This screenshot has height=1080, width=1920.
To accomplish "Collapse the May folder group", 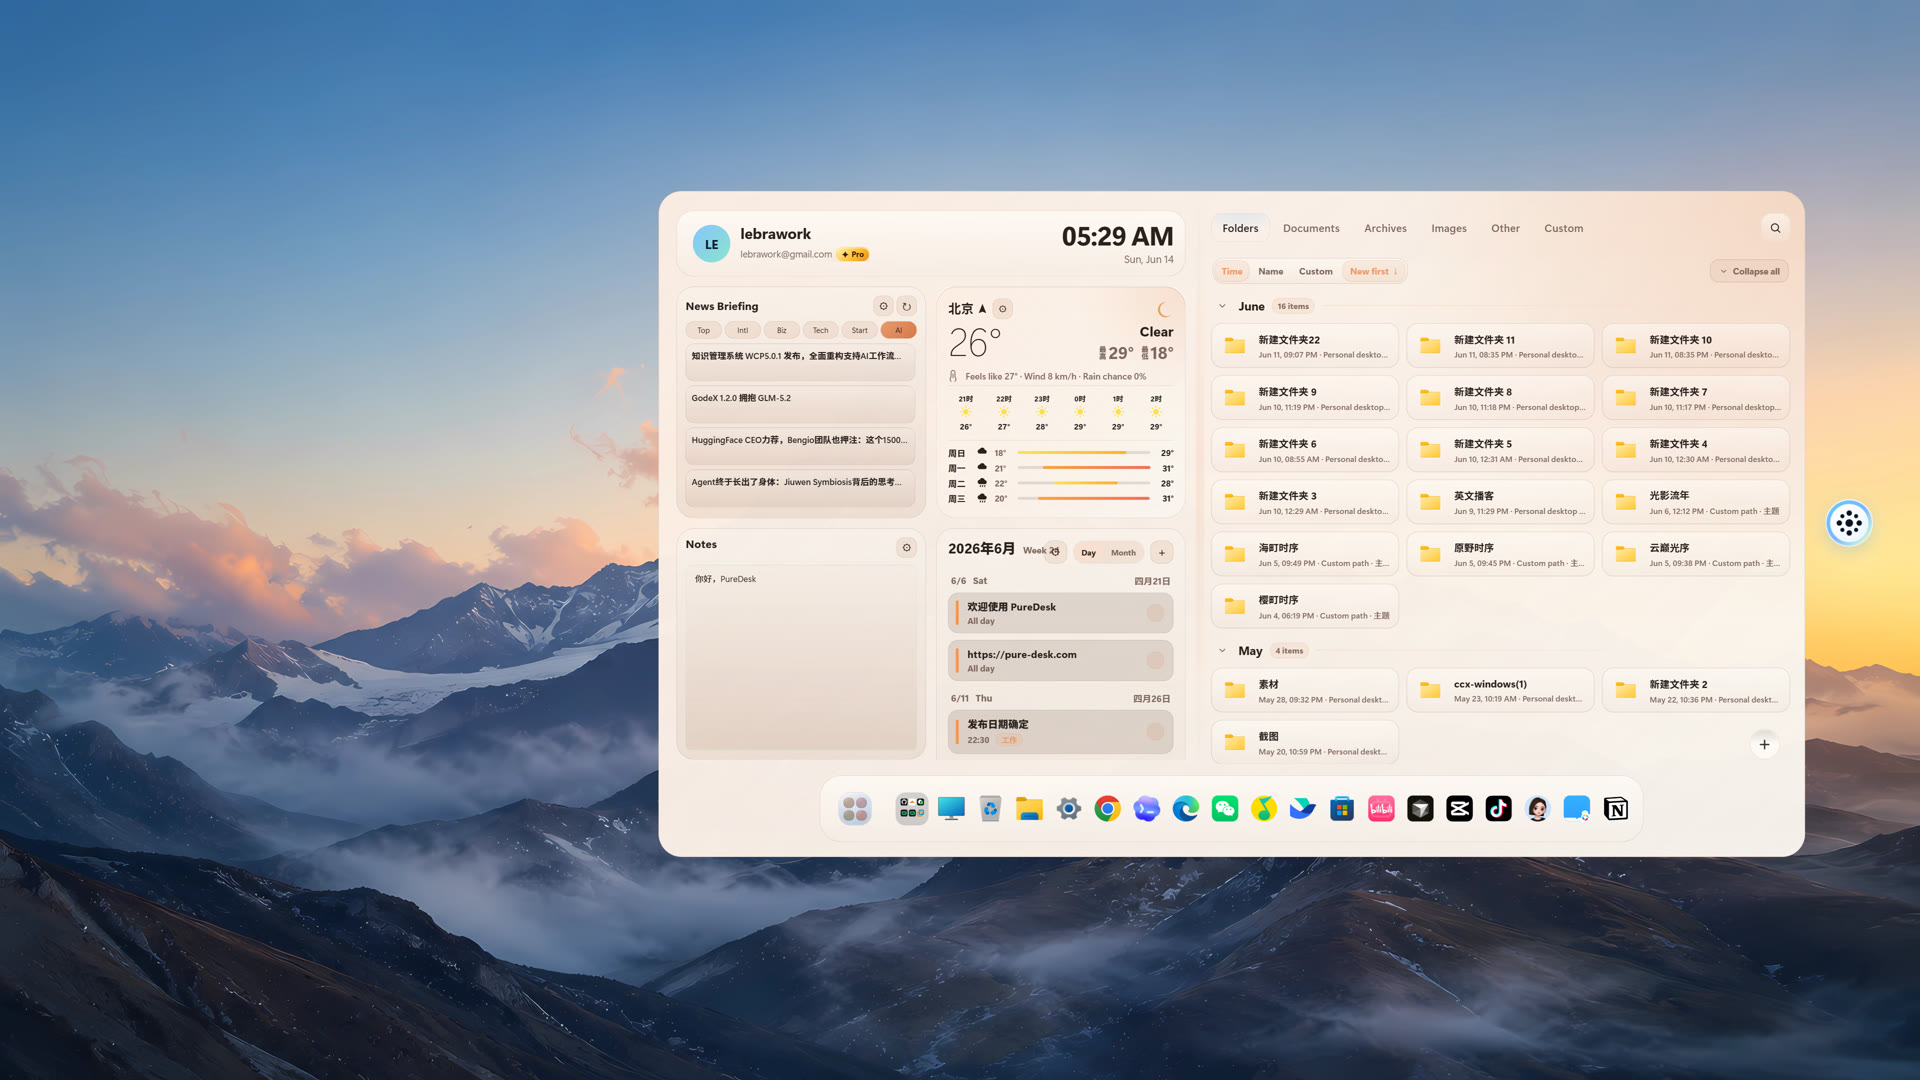I will pos(1222,651).
